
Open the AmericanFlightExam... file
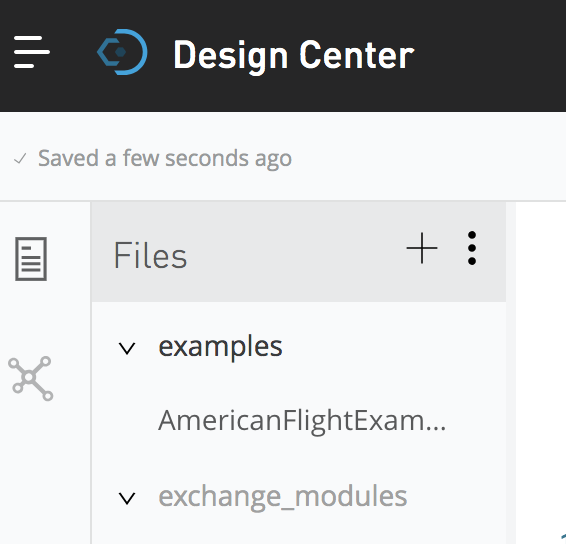coord(302,421)
